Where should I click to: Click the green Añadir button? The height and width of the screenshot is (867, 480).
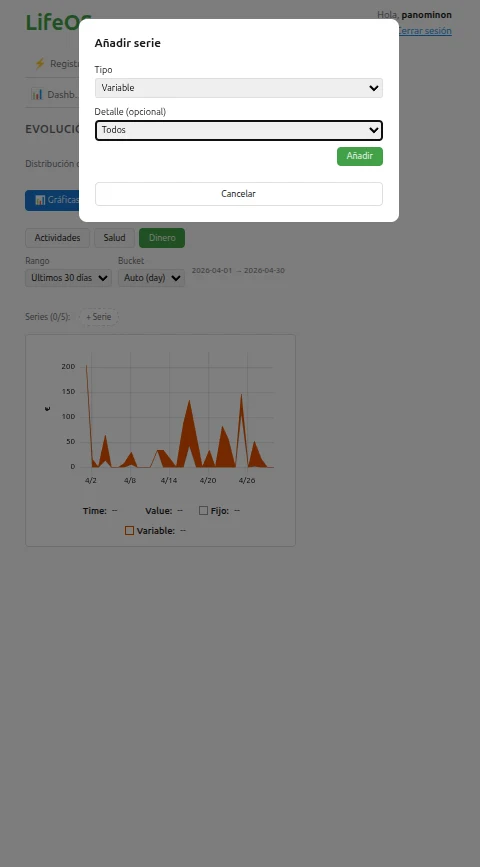360,156
